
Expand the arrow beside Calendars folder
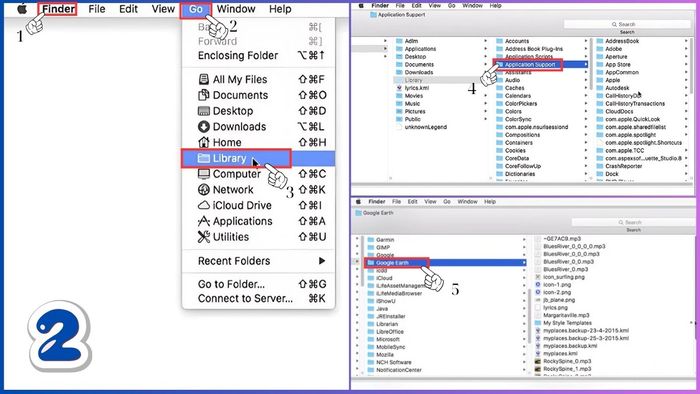click(x=586, y=96)
